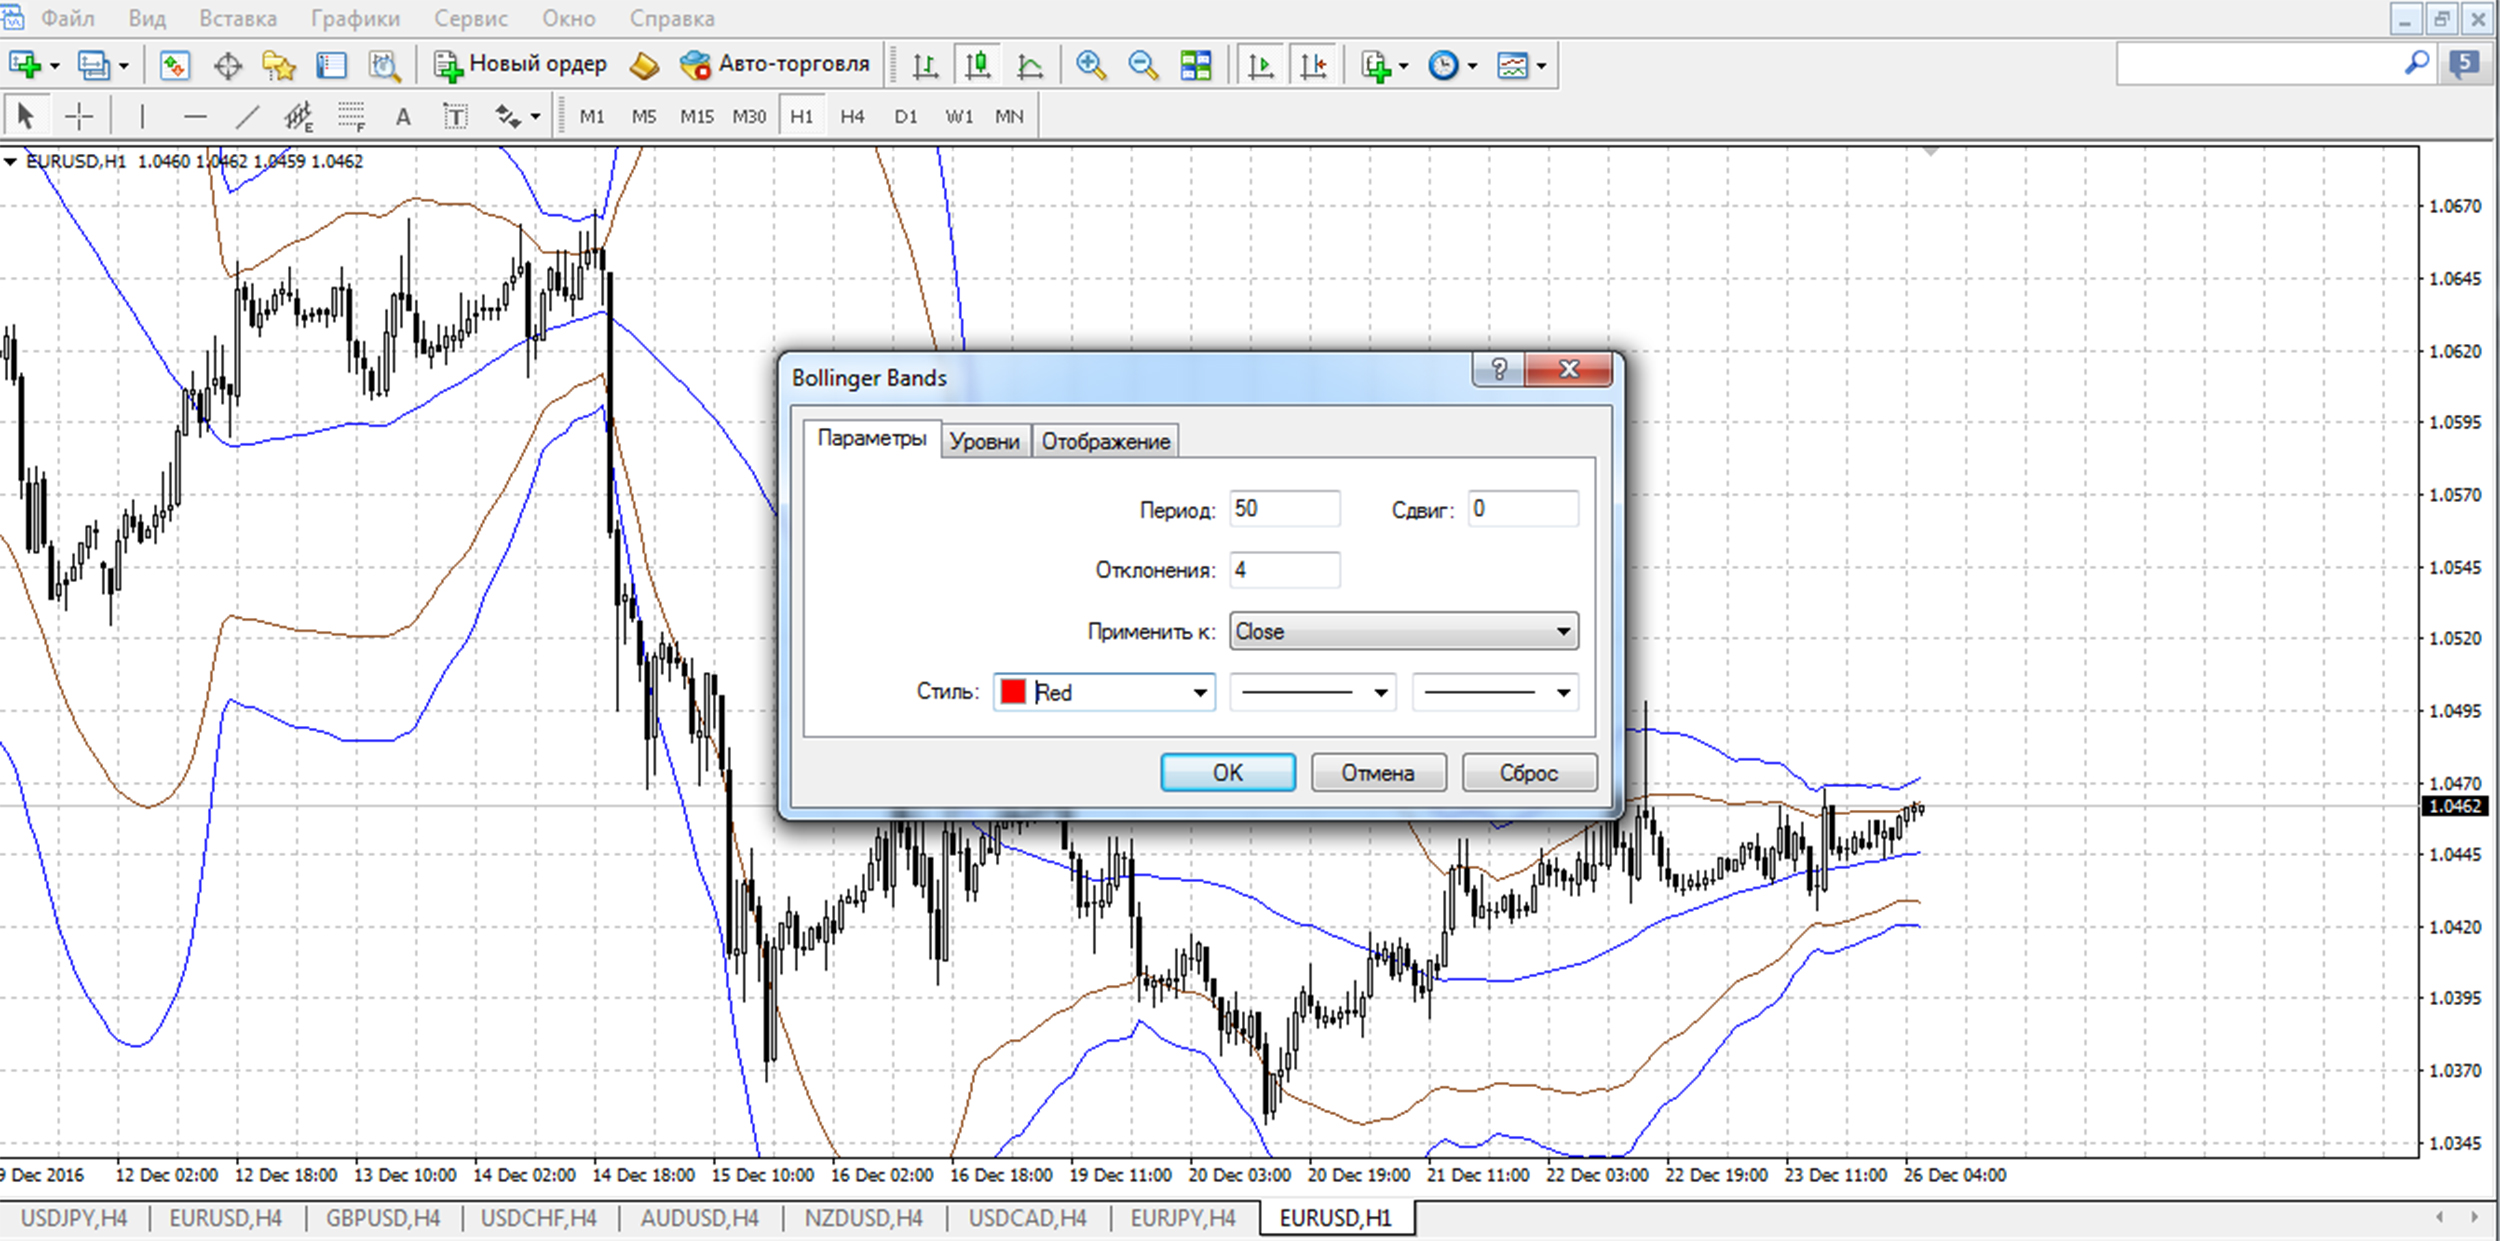Click the Отклонения input field
This screenshot has height=1241, width=2500.
tap(1285, 570)
